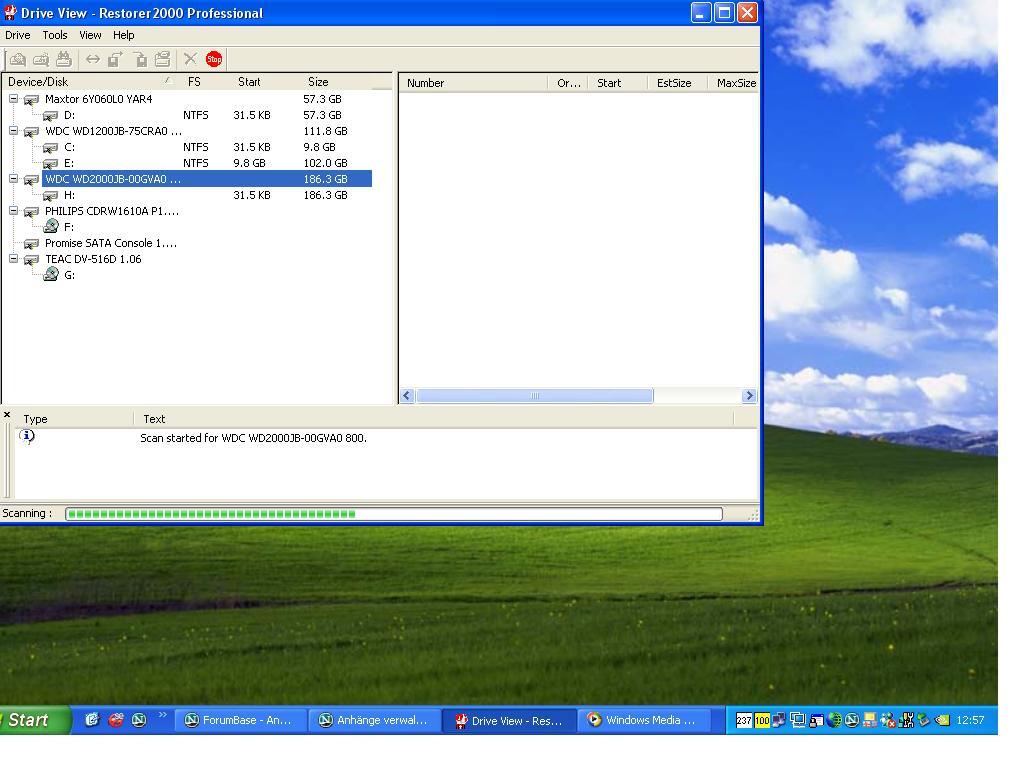Image resolution: width=1024 pixels, height=768 pixels.
Task: Sort by the Device/Disk column header
Action: coord(89,82)
